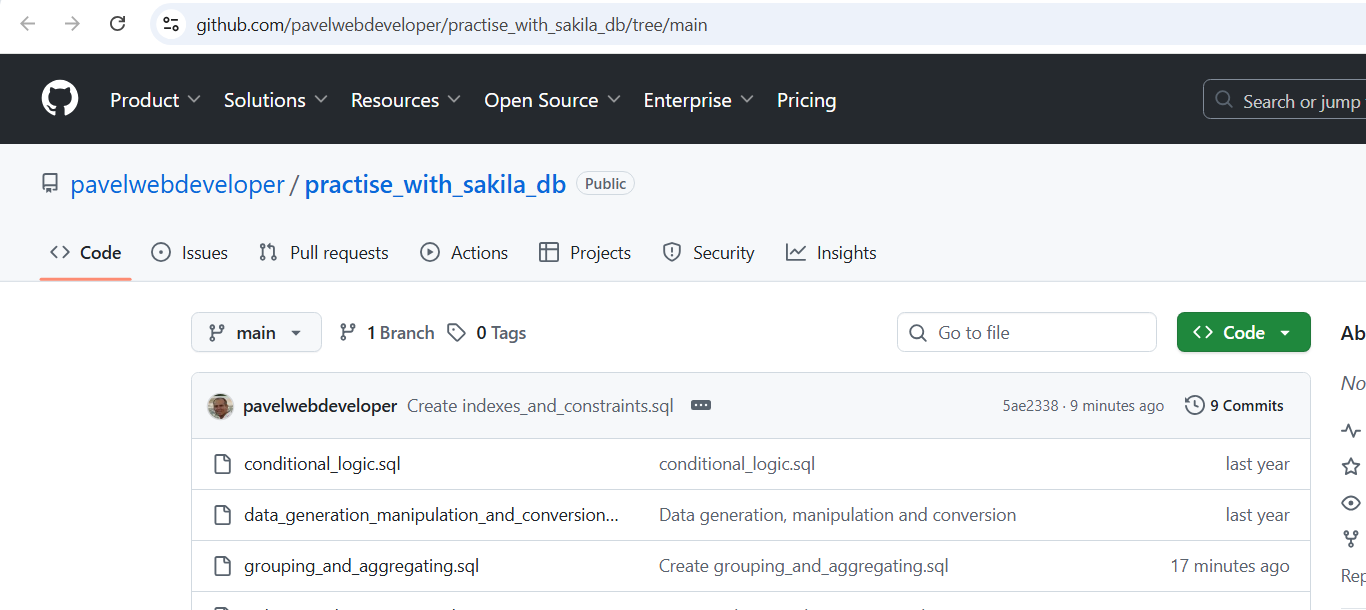1366x610 pixels.
Task: Go to the Actions tab
Action: click(464, 253)
